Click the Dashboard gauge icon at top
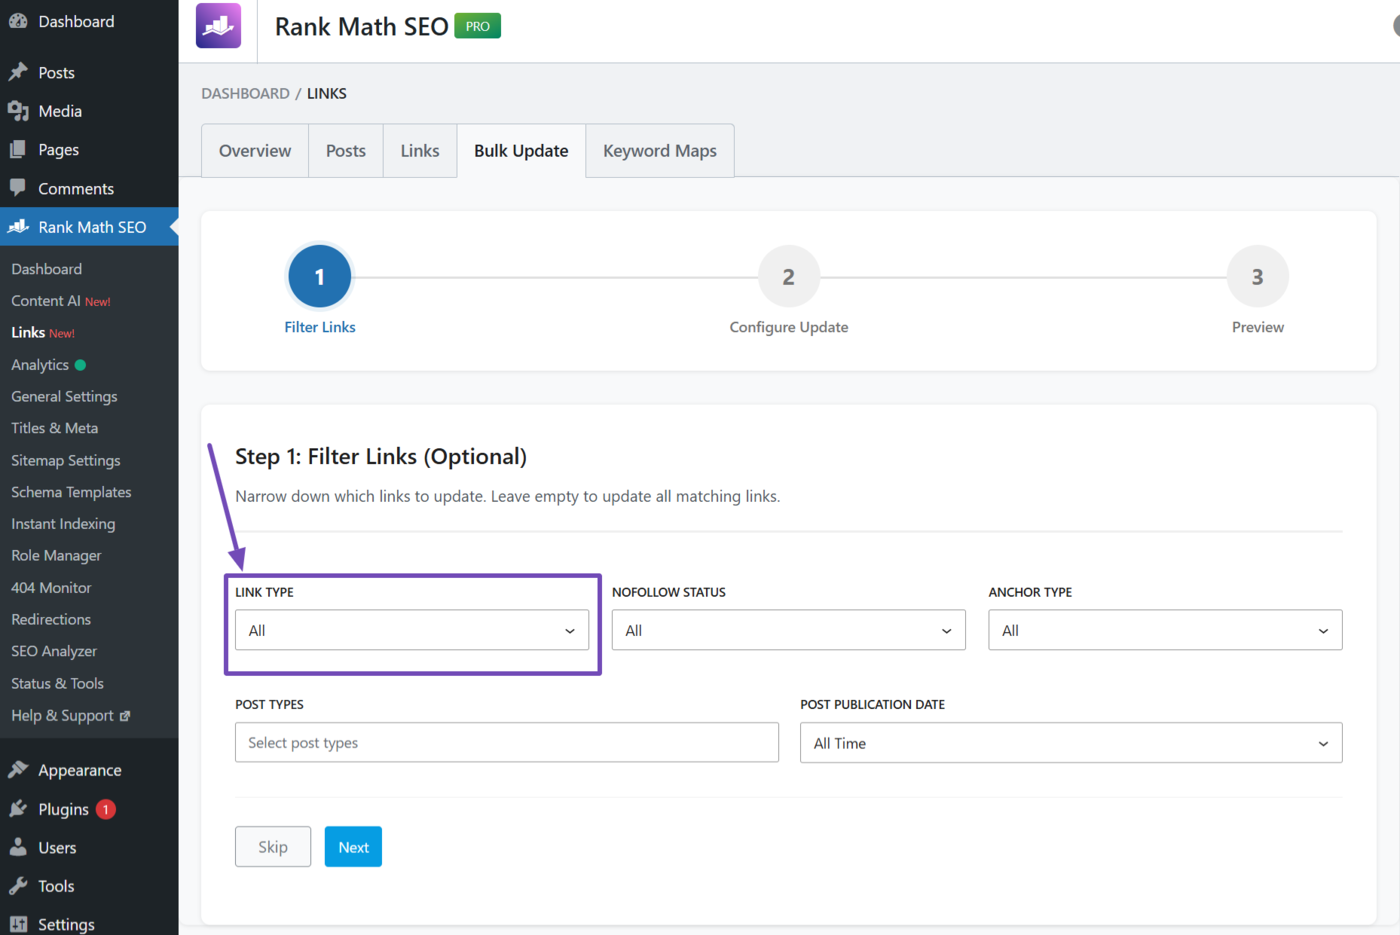1400x935 pixels. [20, 20]
